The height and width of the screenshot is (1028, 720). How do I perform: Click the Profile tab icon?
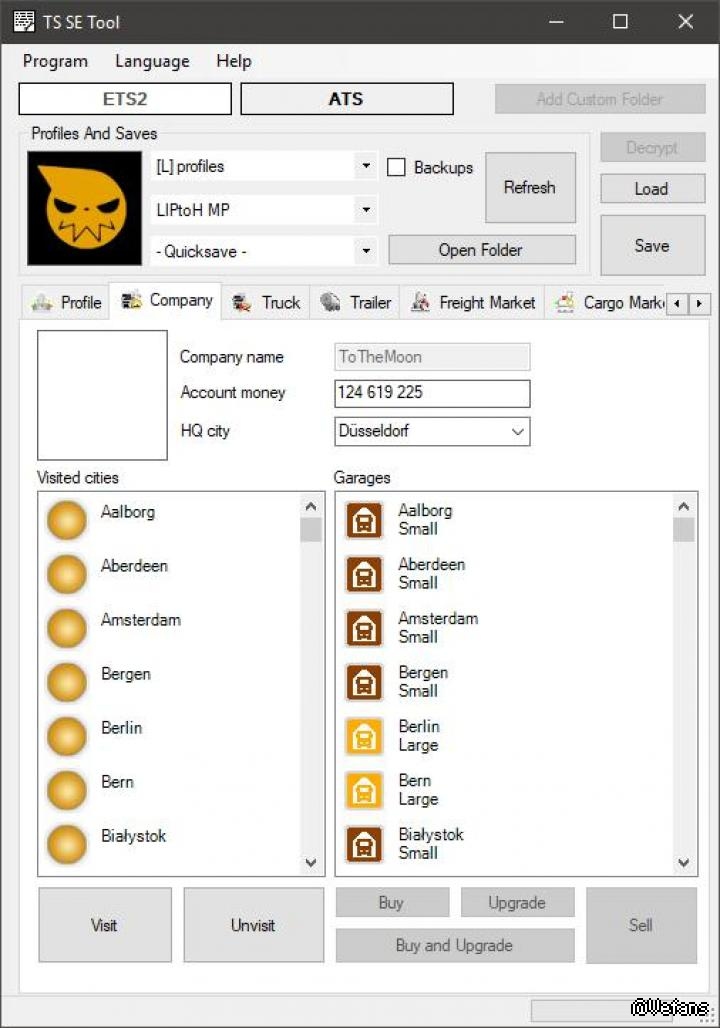42,303
